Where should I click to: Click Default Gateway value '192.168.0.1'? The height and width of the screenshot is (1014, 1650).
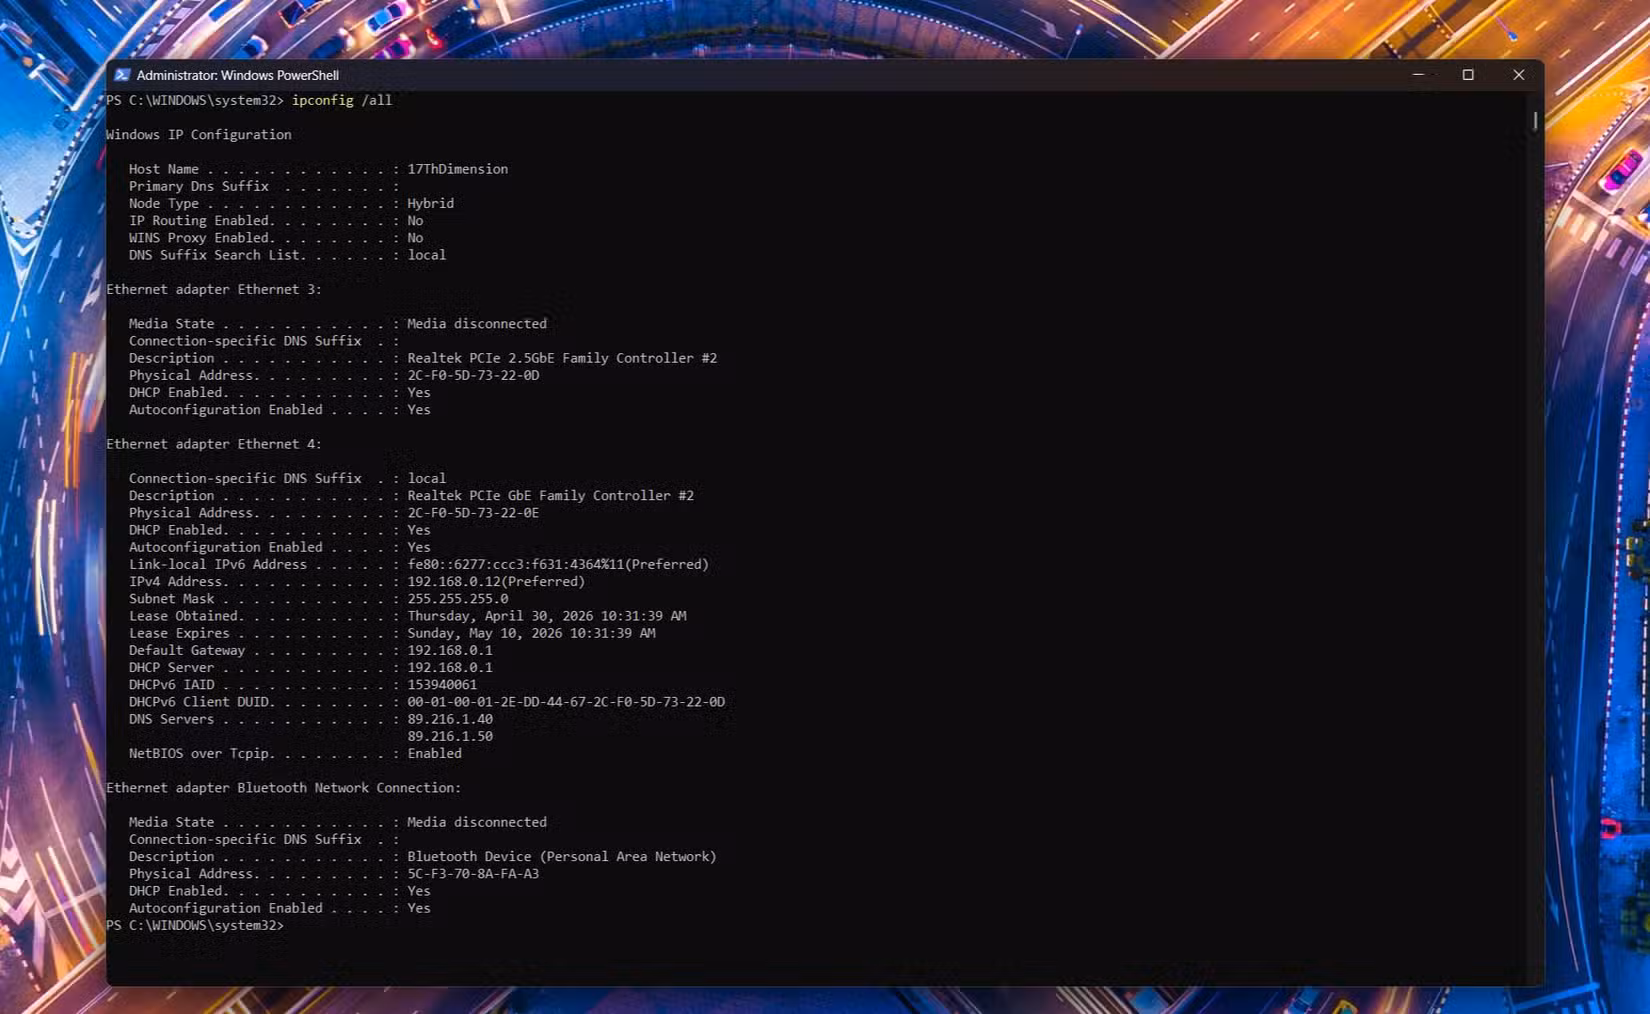(450, 650)
